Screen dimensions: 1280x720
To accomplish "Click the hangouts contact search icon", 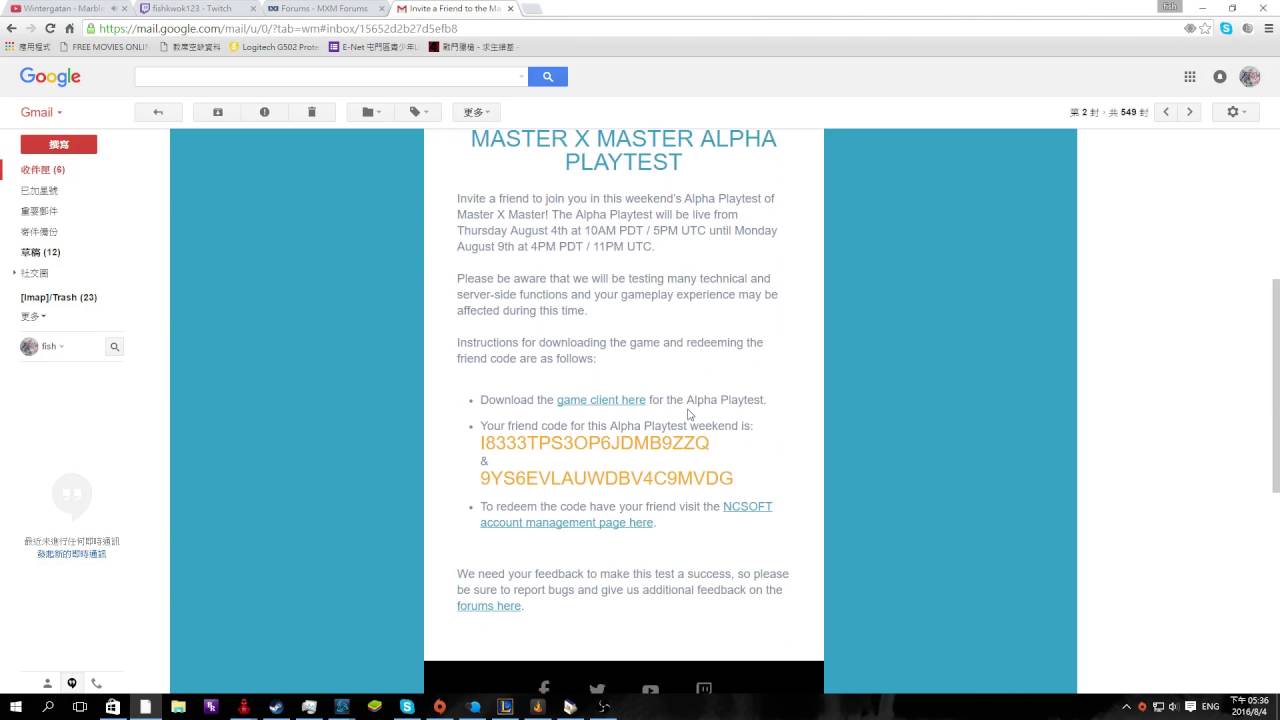I will 115,347.
